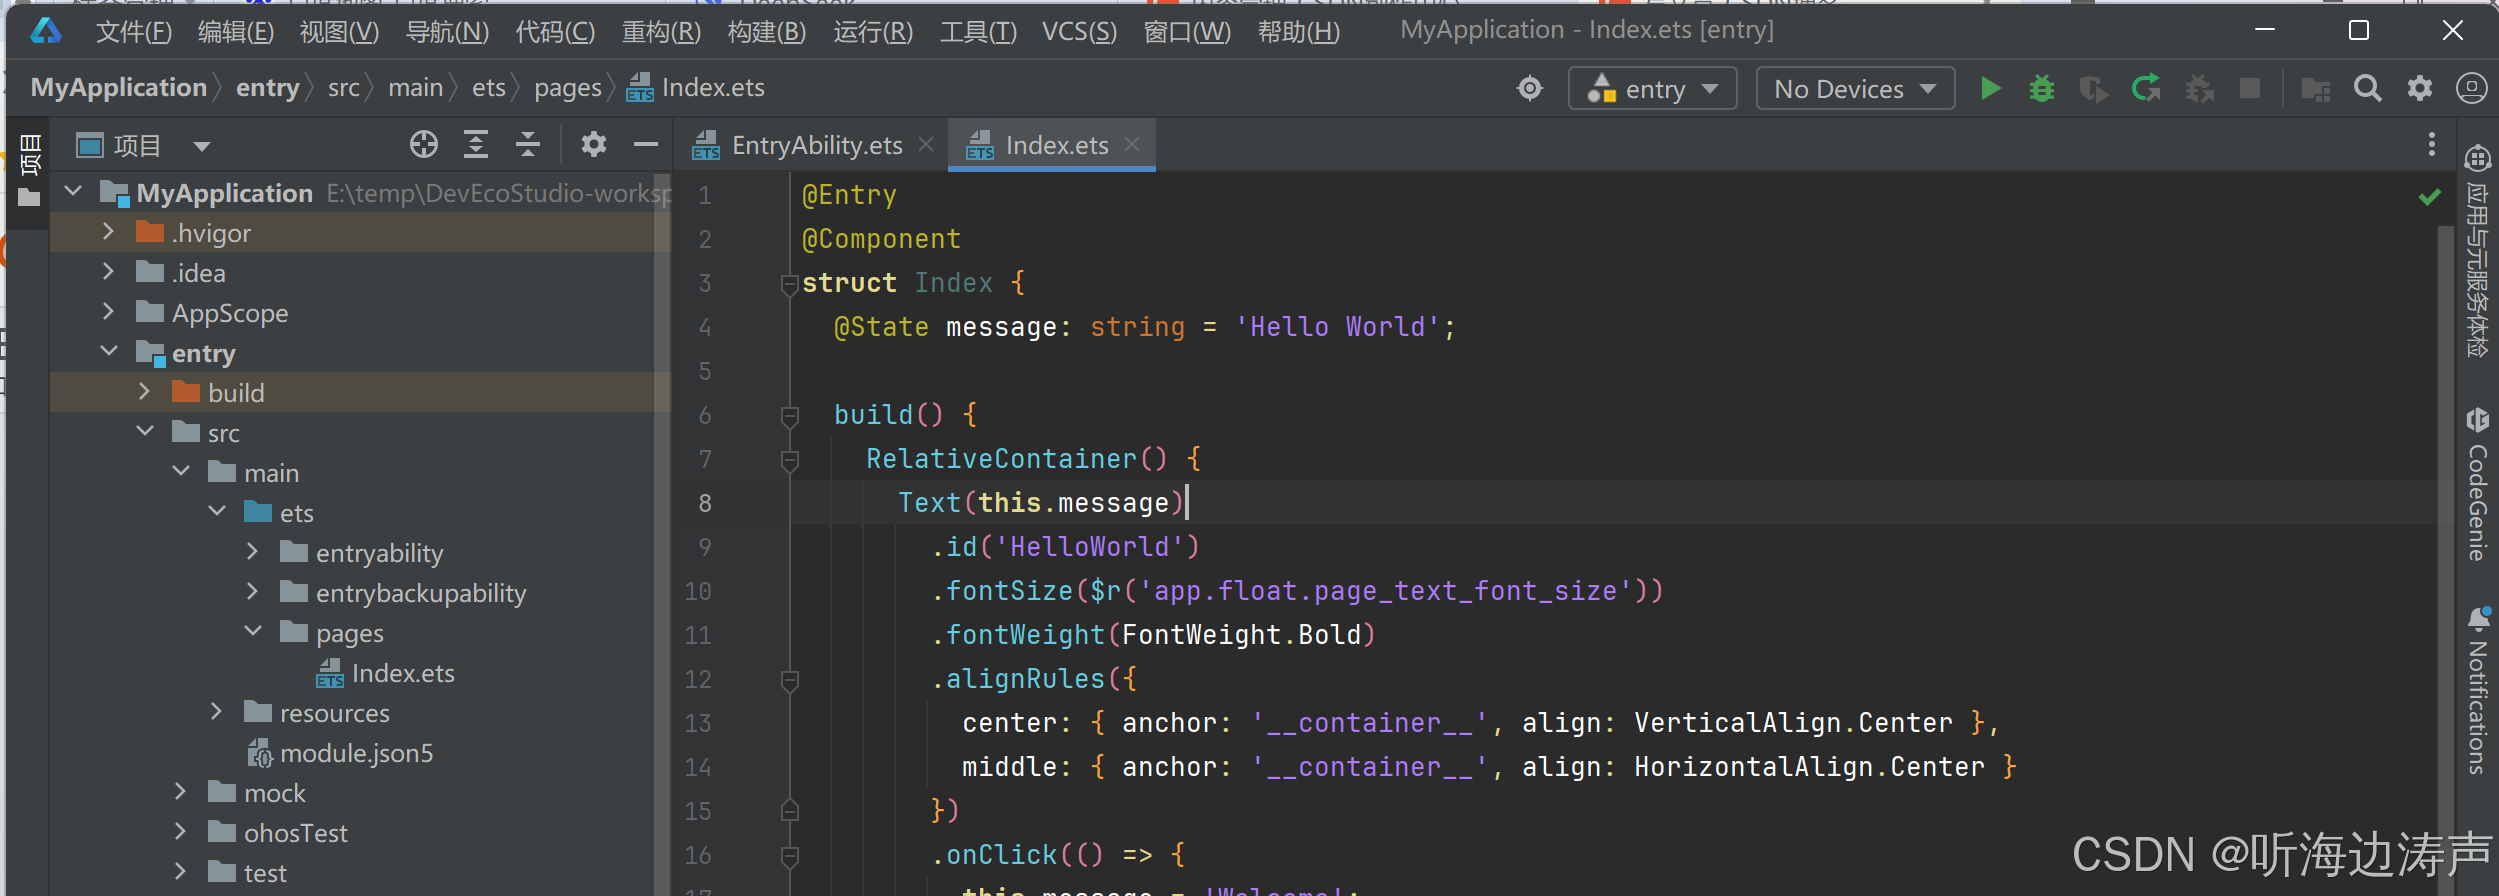2499x896 pixels.
Task: Select the ohosTest folder row
Action: (360, 833)
